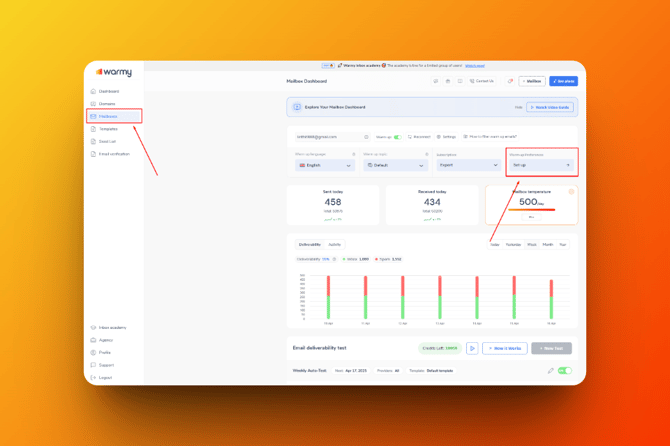Screen dimensions: 670x446
Task: Go to Domains in sidebar
Action: (x=106, y=104)
